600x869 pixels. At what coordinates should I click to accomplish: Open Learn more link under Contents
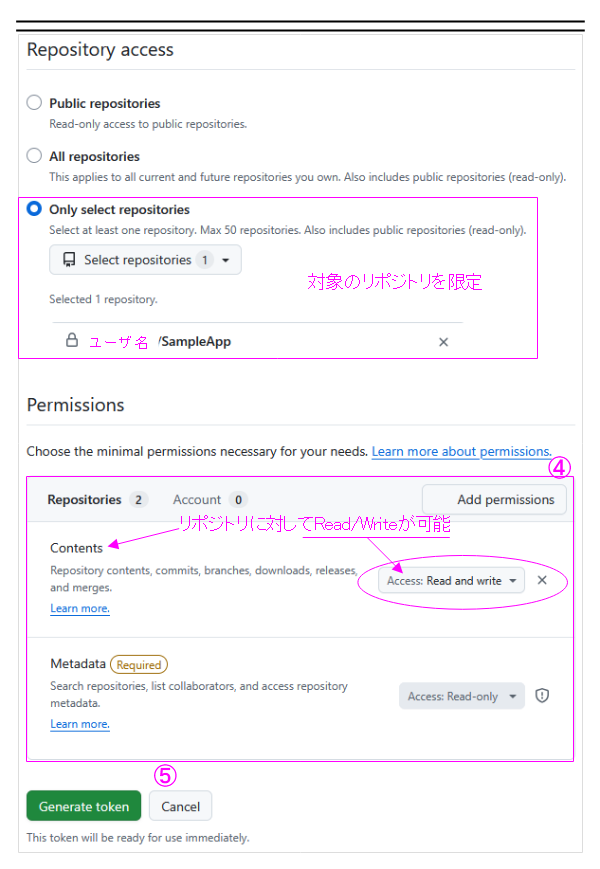(80, 609)
